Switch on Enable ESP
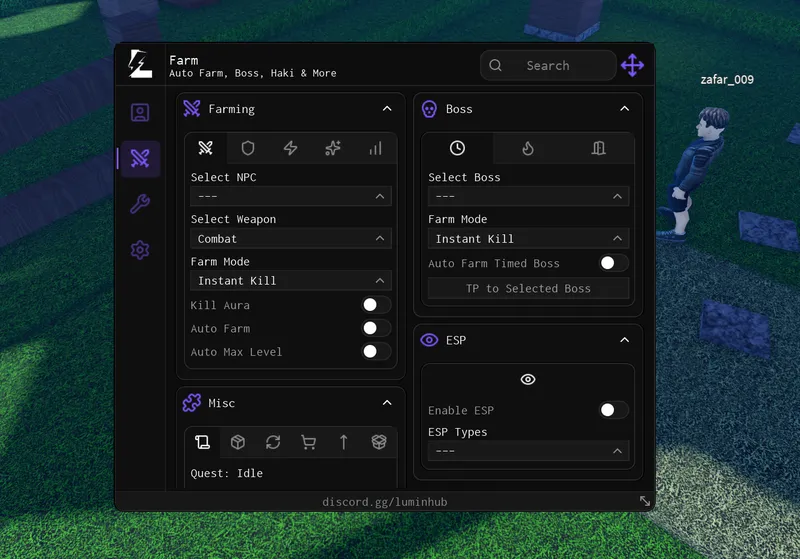This screenshot has width=800, height=559. pyautogui.click(x=613, y=410)
